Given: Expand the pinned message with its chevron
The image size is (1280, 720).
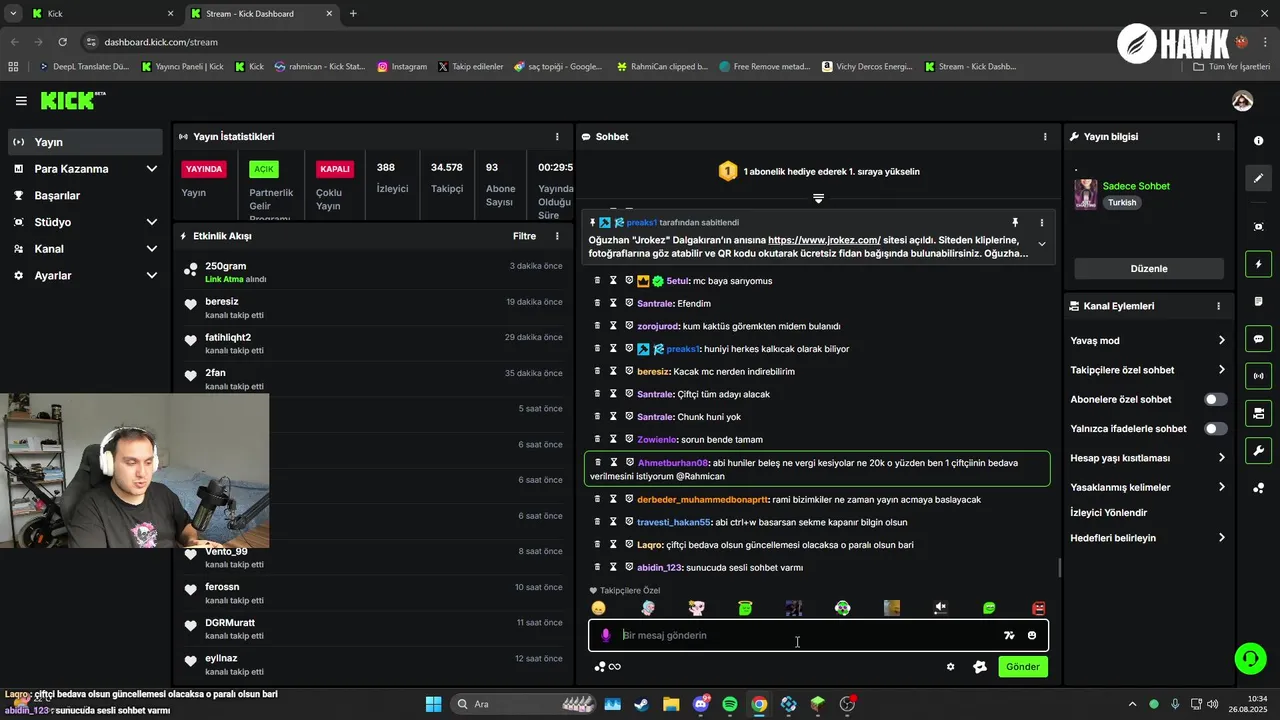Looking at the screenshot, I should [1041, 244].
